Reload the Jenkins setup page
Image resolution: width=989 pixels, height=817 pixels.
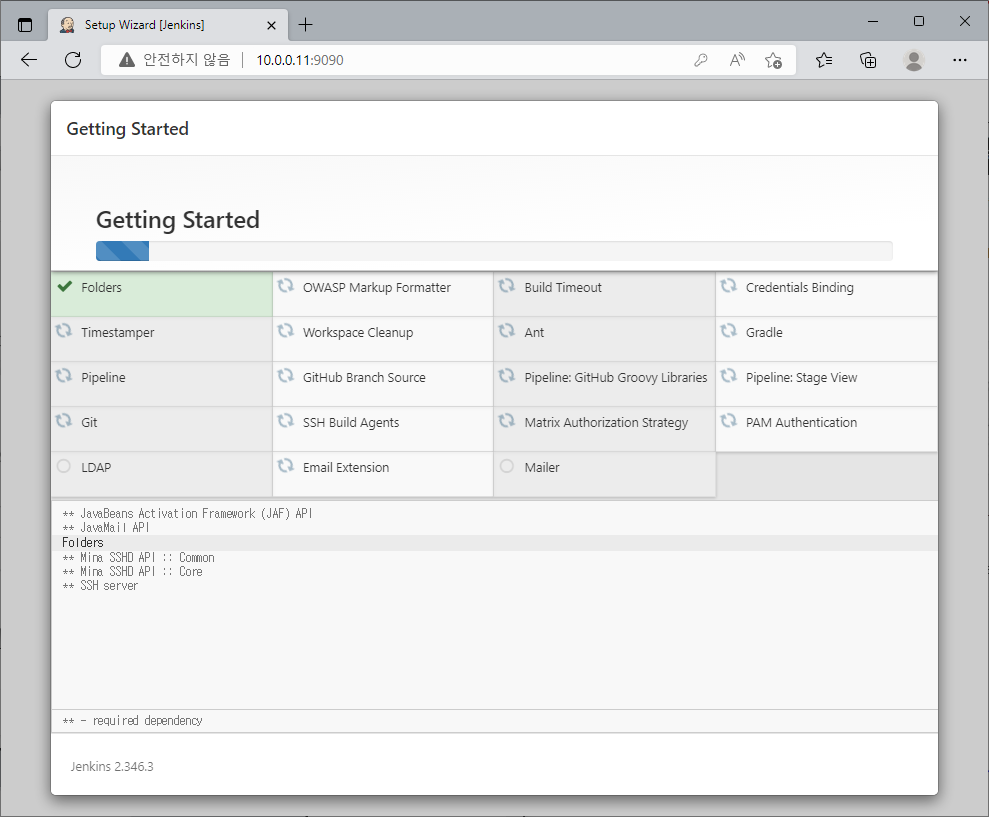point(73,60)
